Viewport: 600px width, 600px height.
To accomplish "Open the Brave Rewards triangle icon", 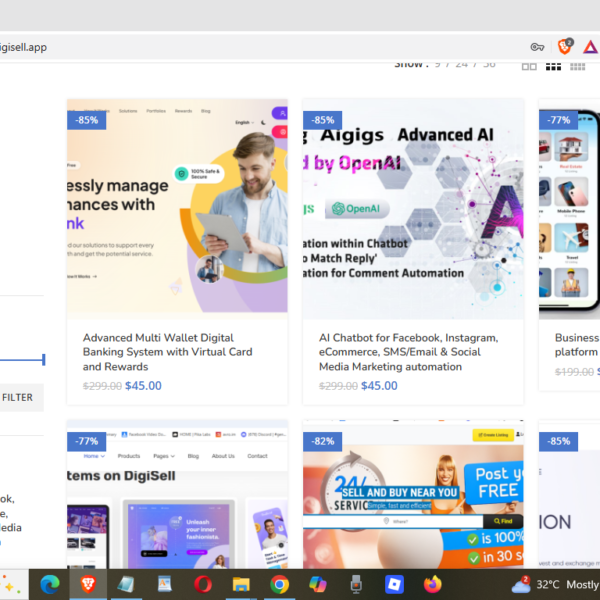I will pyautogui.click(x=590, y=47).
